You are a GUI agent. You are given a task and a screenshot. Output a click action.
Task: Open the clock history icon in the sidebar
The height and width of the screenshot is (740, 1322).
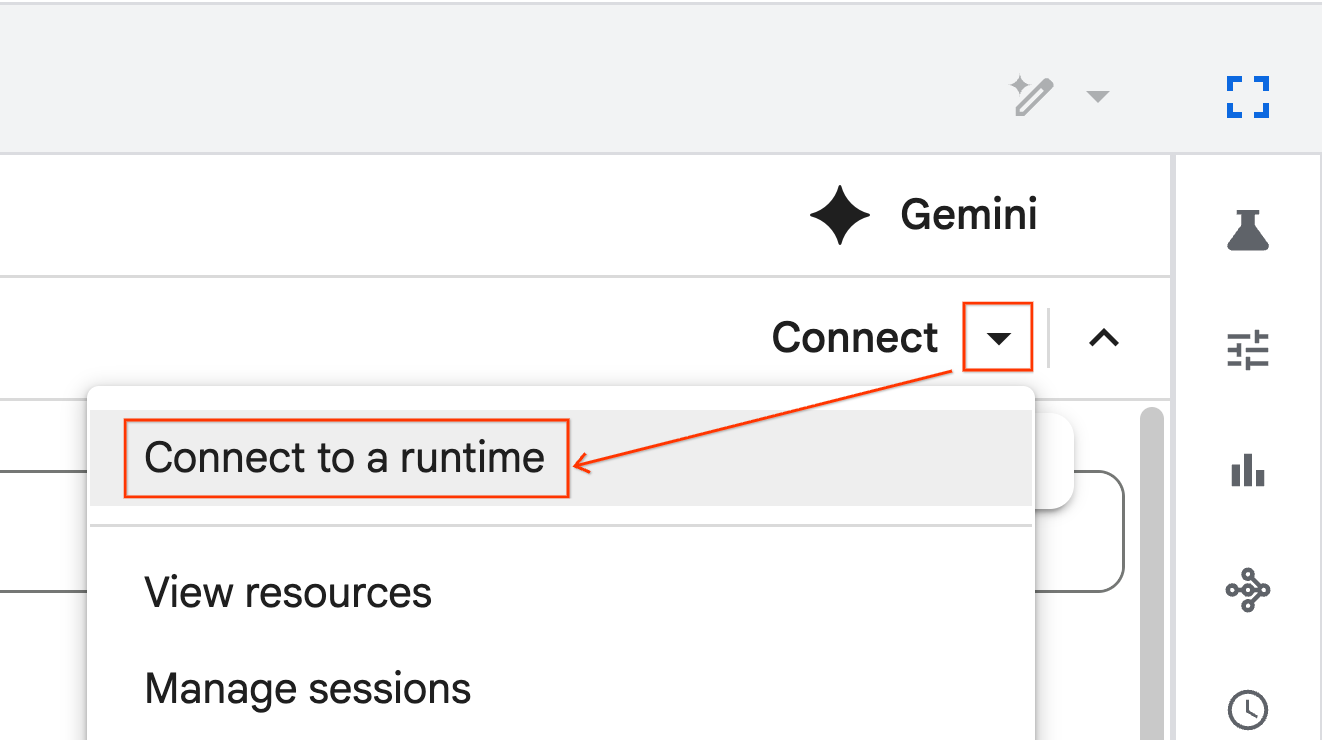tap(1248, 709)
